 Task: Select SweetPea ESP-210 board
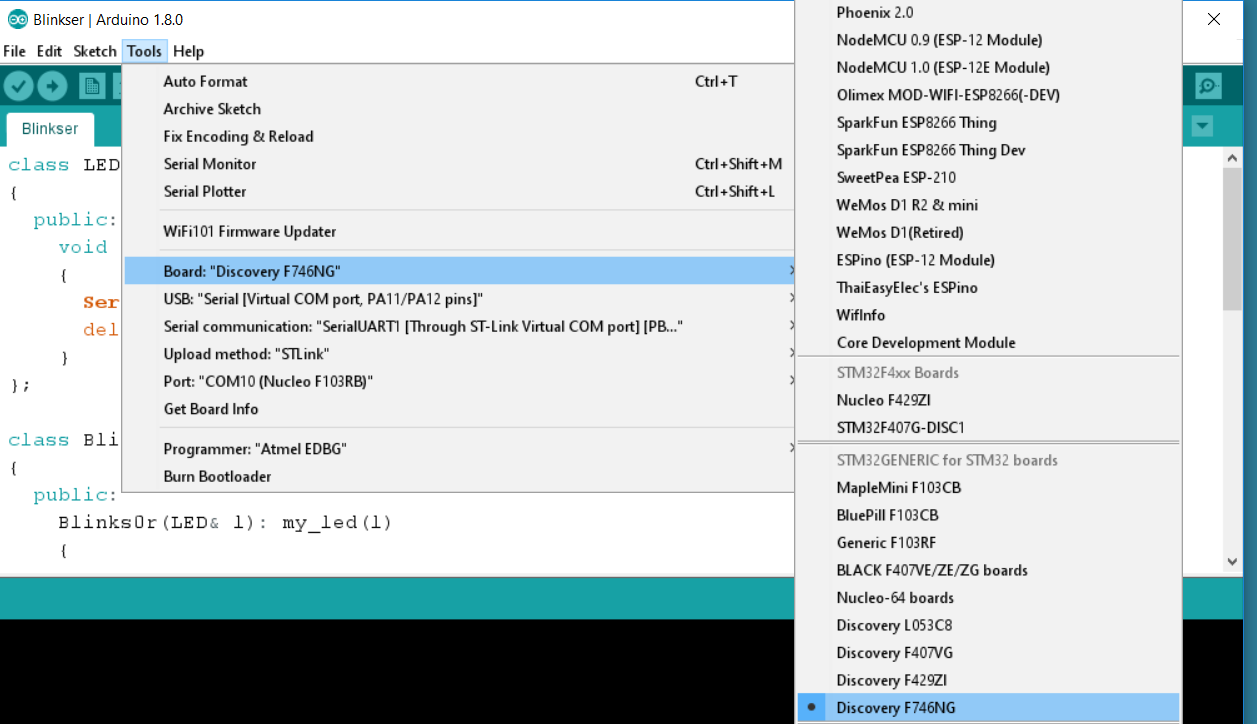(x=988, y=177)
